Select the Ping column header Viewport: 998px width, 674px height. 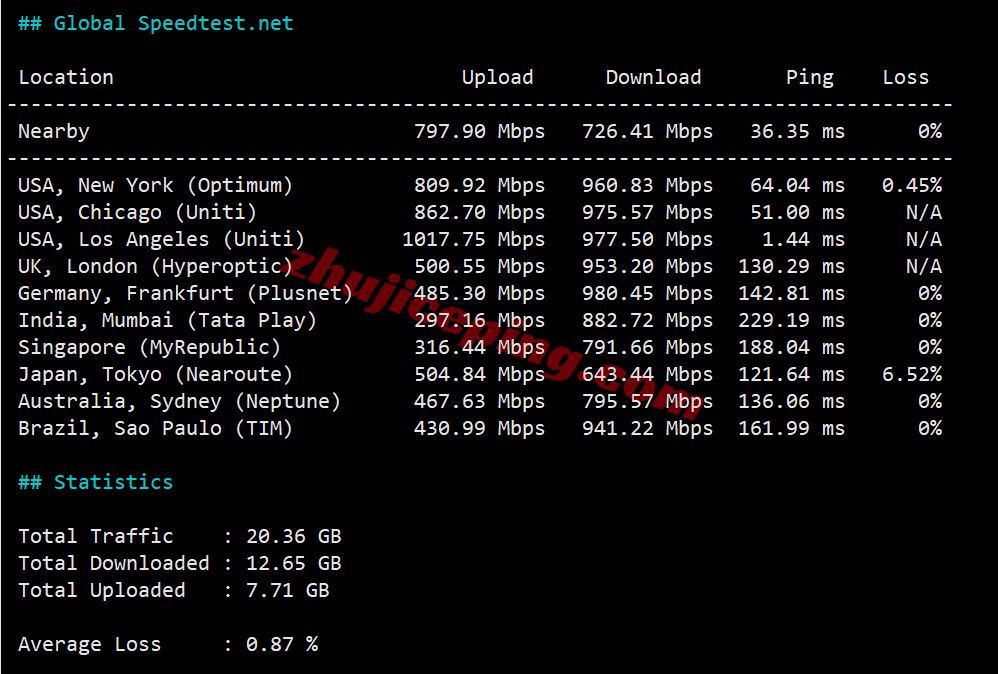810,78
